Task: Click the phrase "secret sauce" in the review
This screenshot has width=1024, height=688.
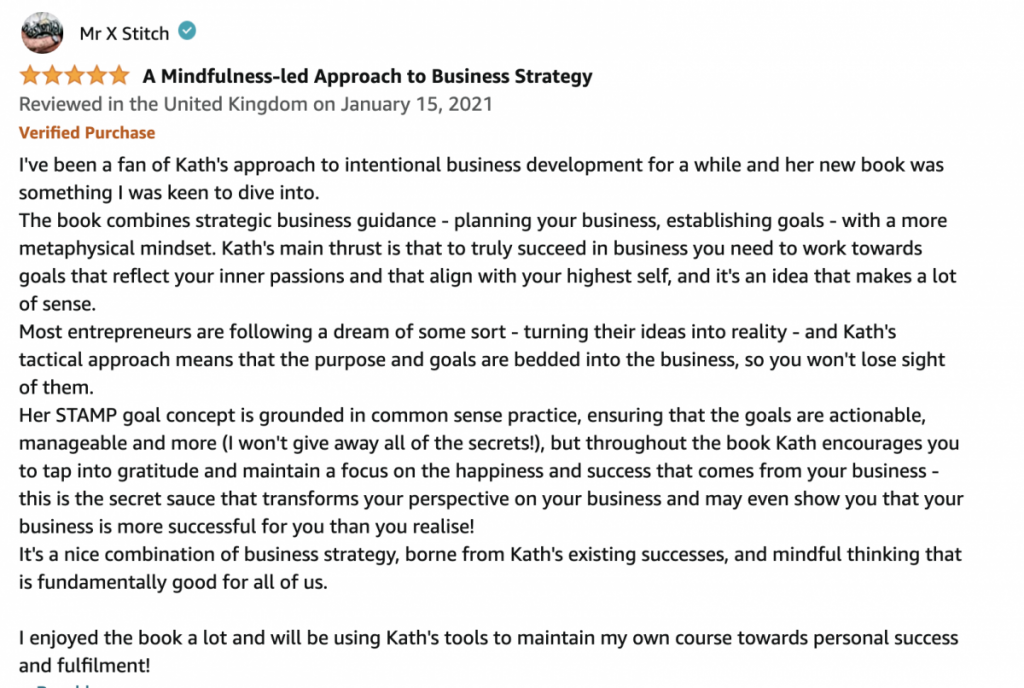Action: 162,499
